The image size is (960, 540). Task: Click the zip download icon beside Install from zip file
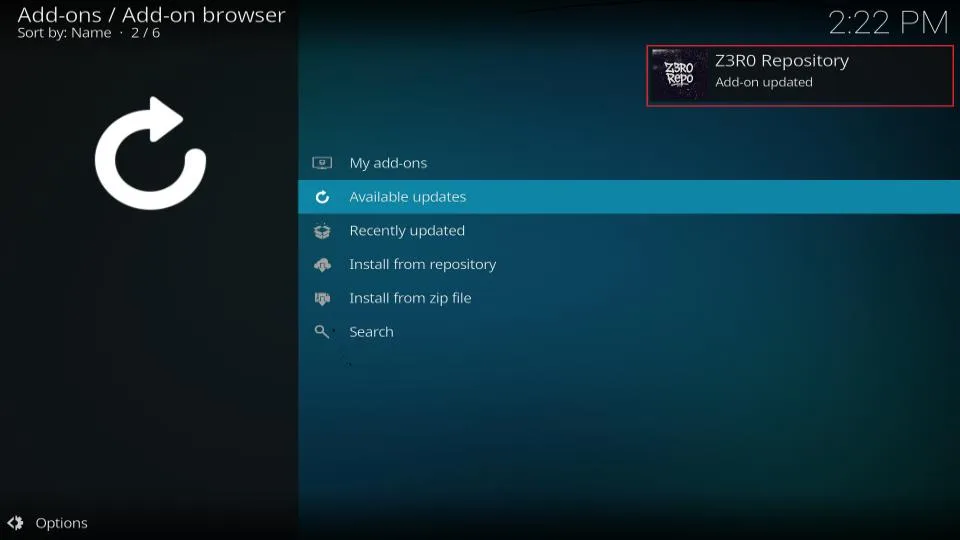[x=322, y=298]
